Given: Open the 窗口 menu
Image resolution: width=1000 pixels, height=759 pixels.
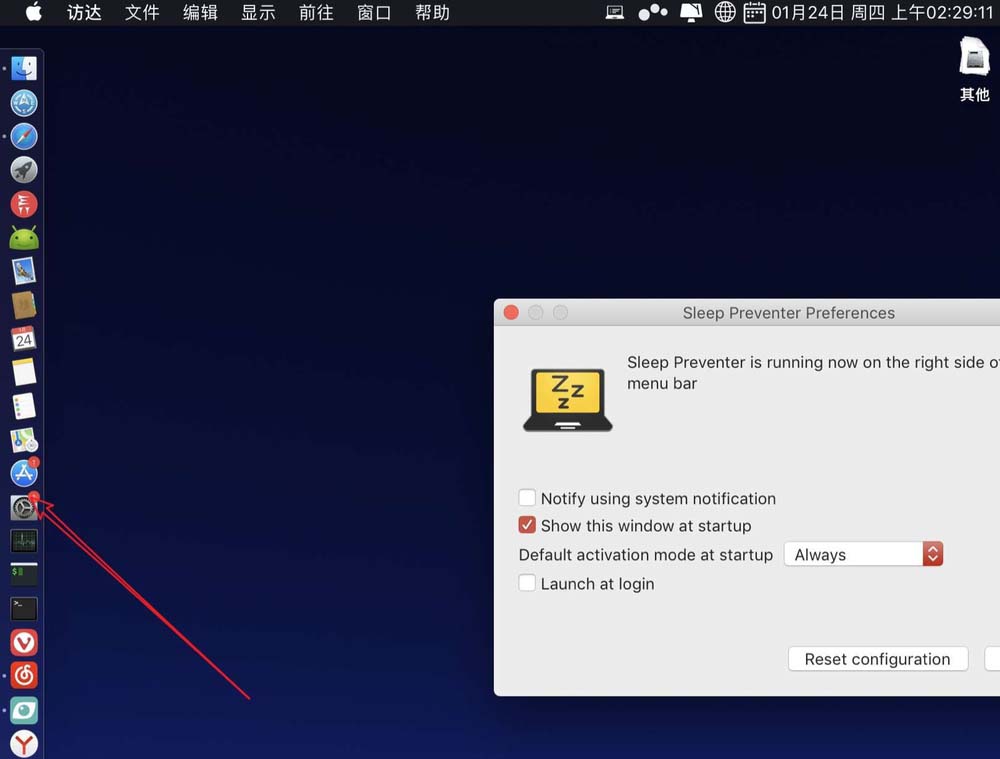Looking at the screenshot, I should [374, 12].
